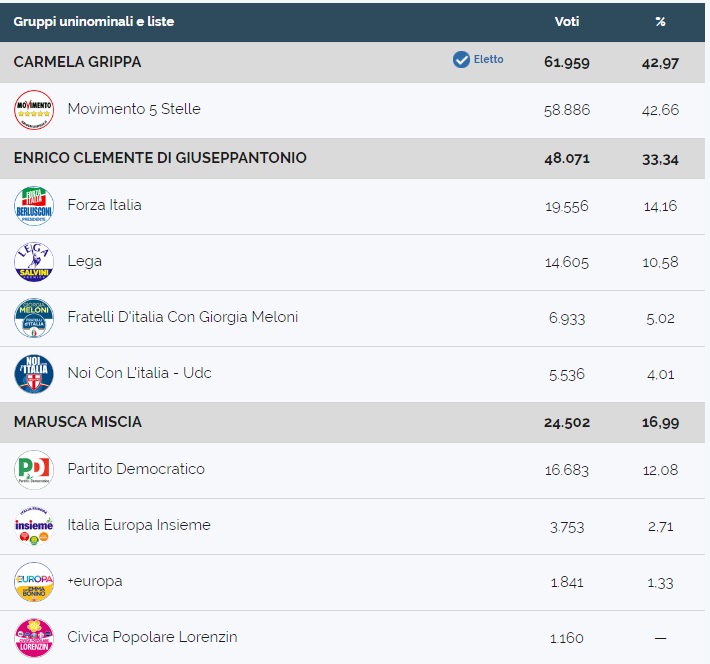The height and width of the screenshot is (664, 710).
Task: Click the Partito Democratico list name
Action: coord(136,469)
